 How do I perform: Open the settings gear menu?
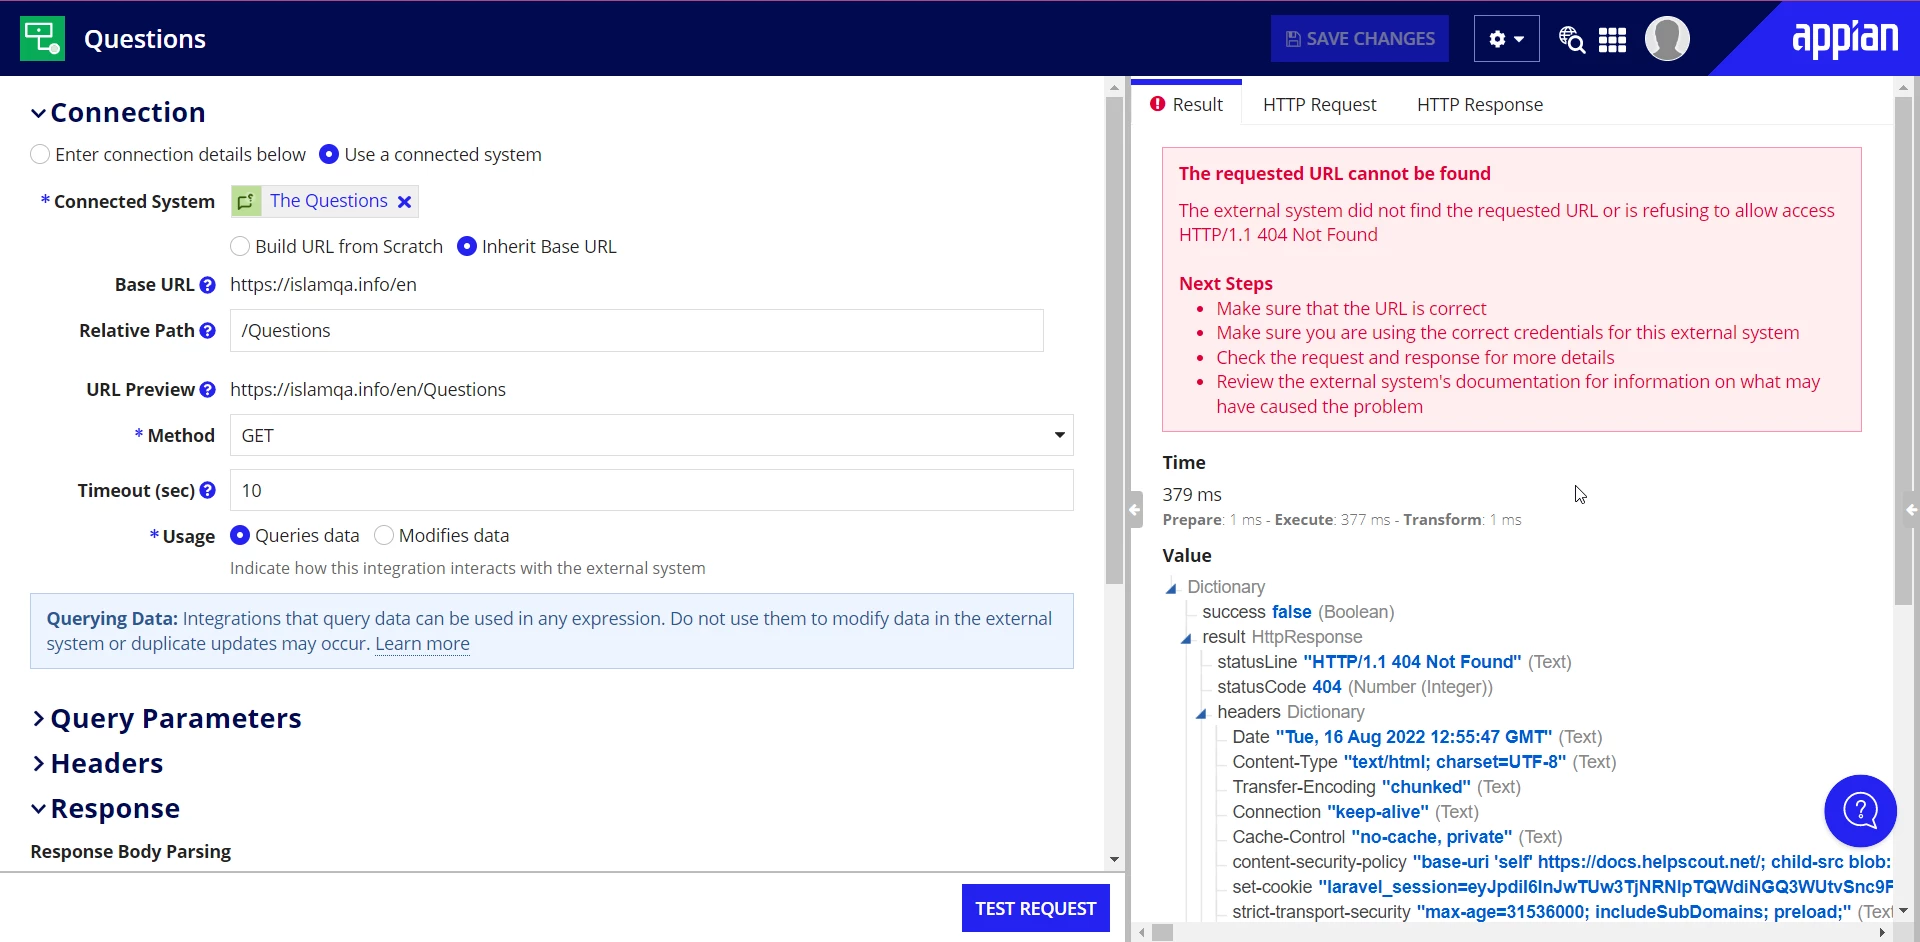[x=1506, y=39]
